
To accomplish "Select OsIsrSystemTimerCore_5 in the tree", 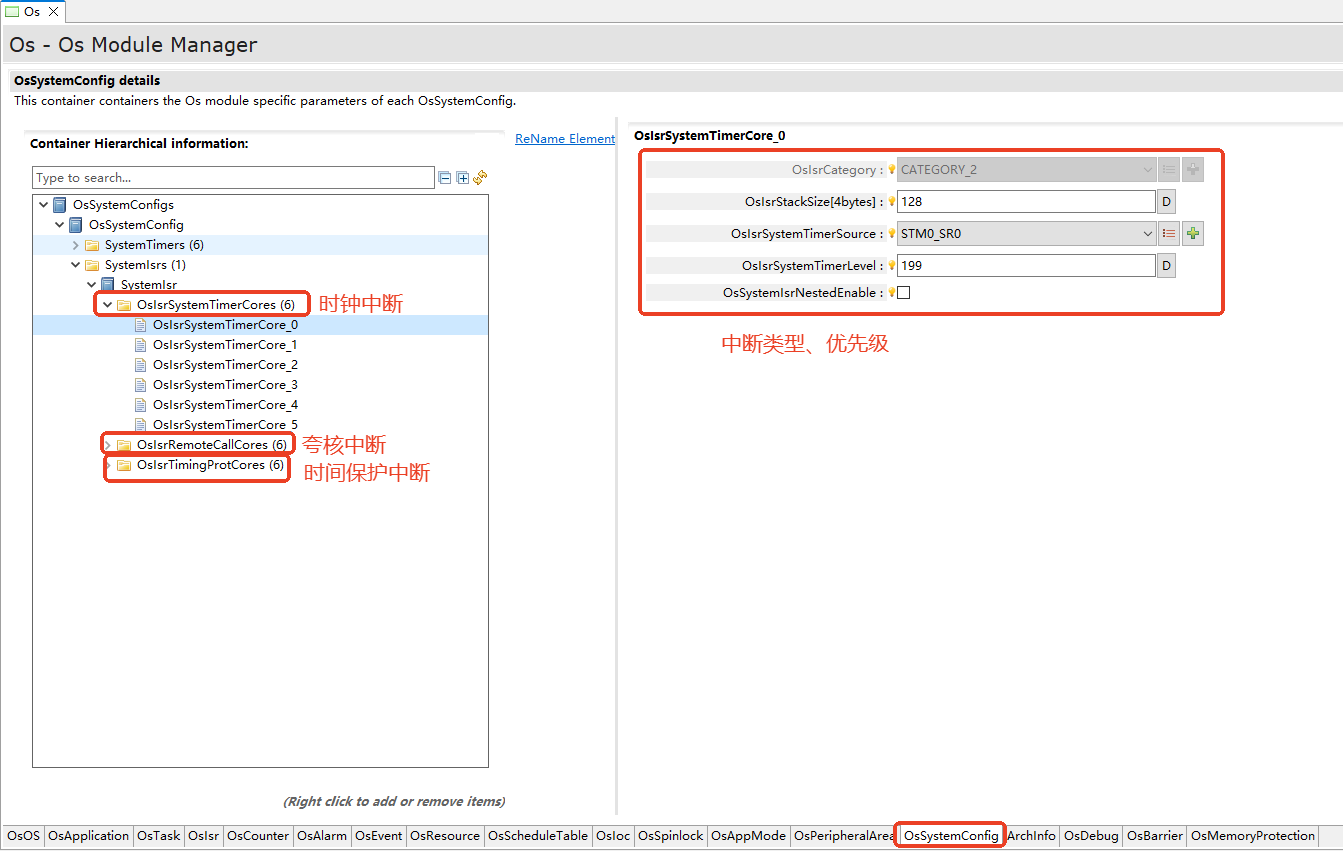I will [225, 425].
